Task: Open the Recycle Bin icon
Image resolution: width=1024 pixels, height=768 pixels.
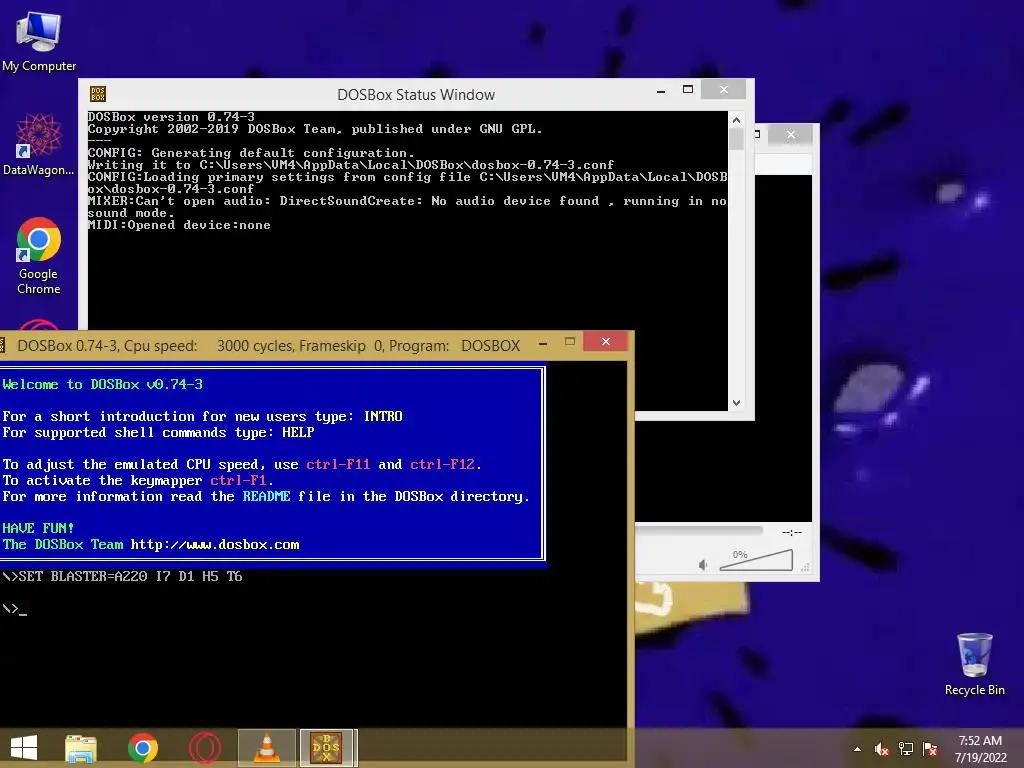Action: pos(974,664)
